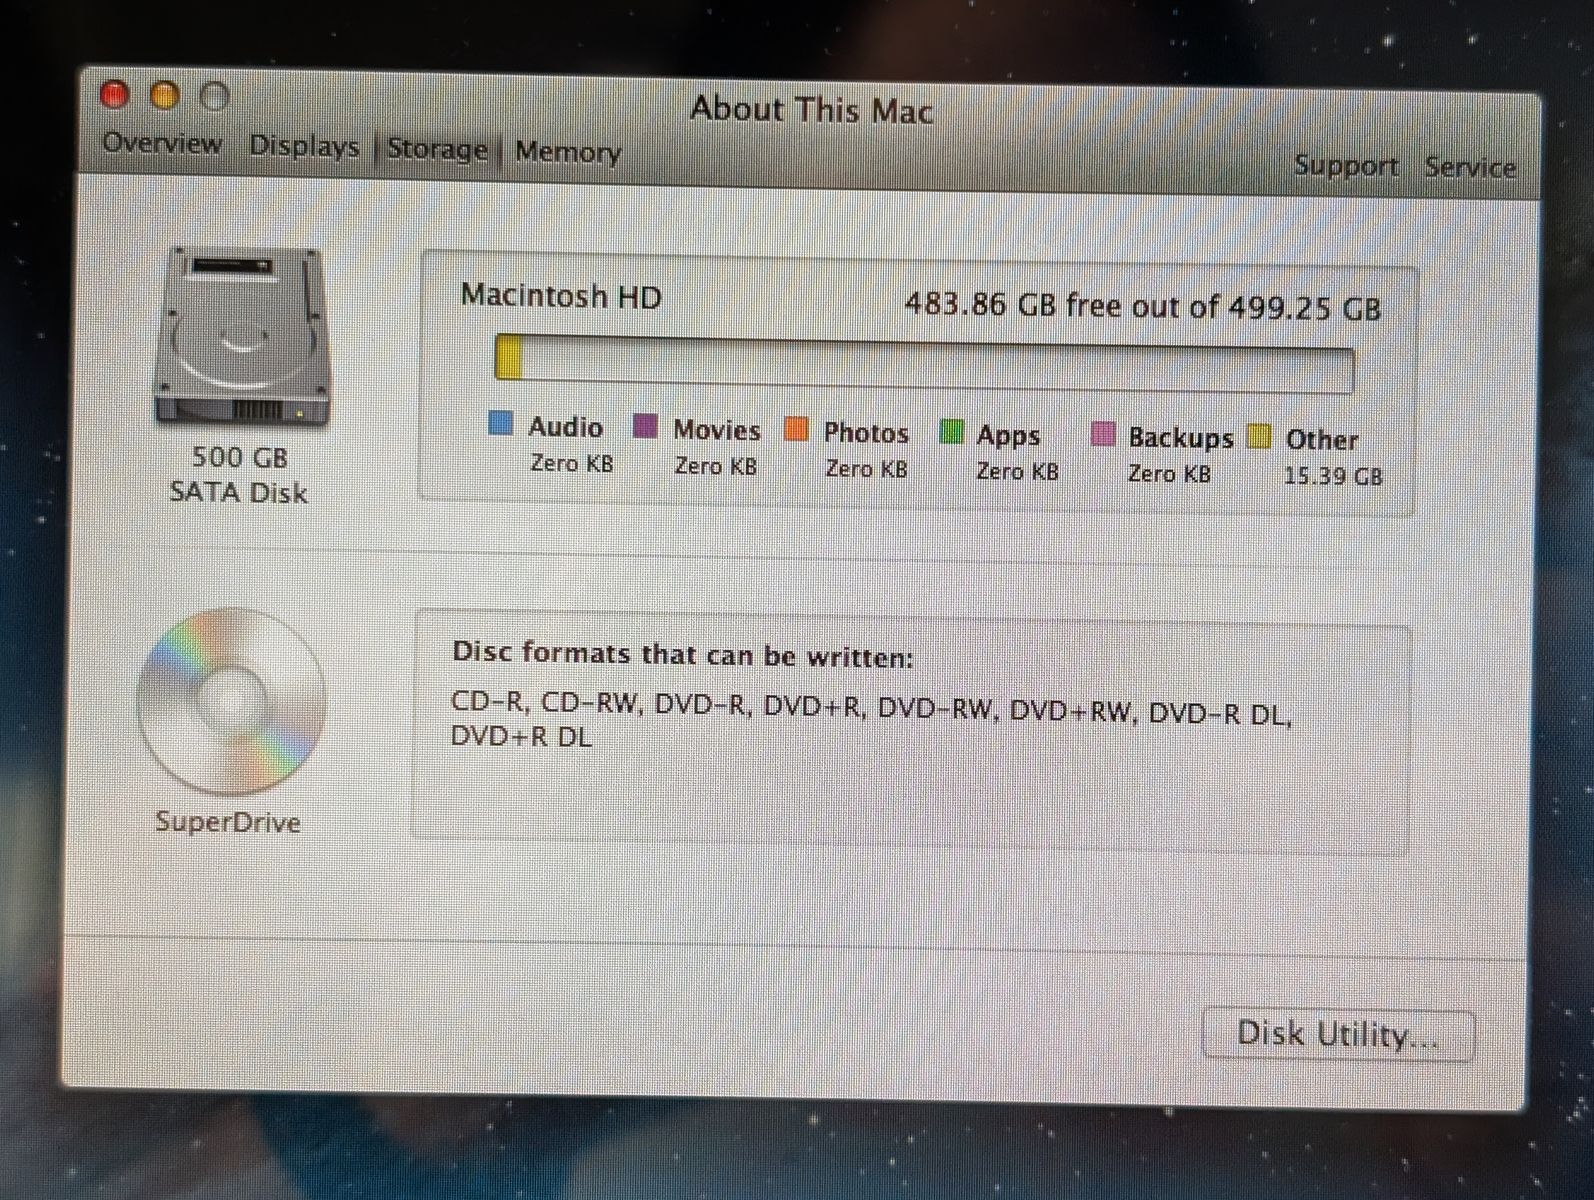Click the blue Audio color swatch

point(501,423)
